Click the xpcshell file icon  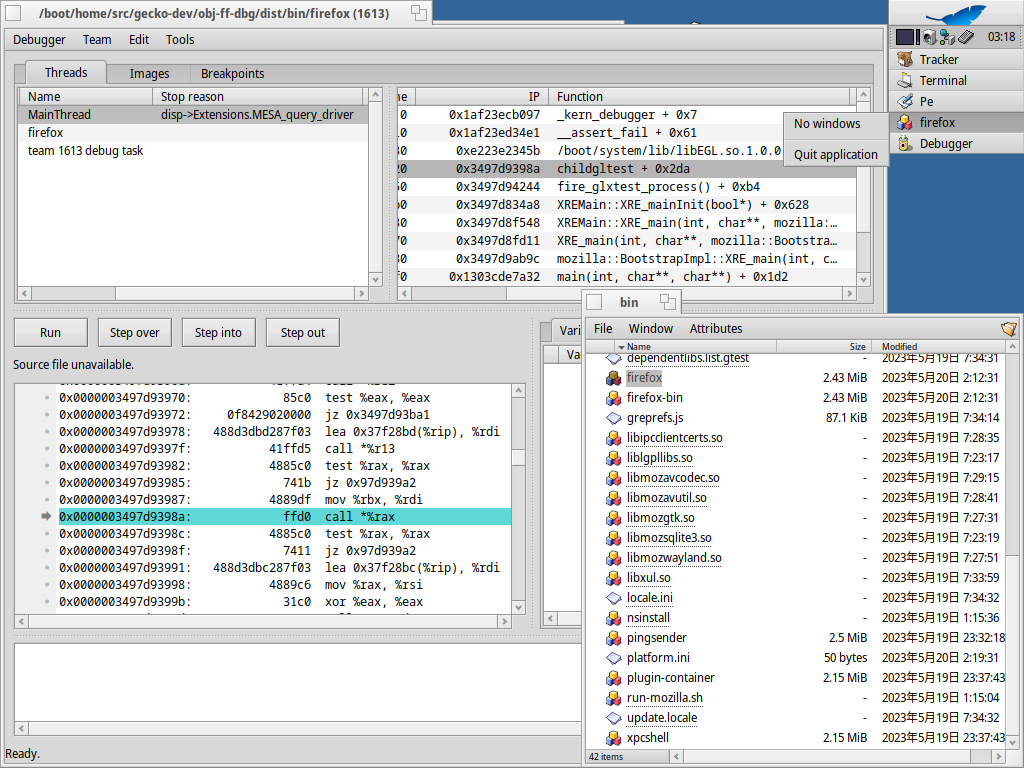613,739
